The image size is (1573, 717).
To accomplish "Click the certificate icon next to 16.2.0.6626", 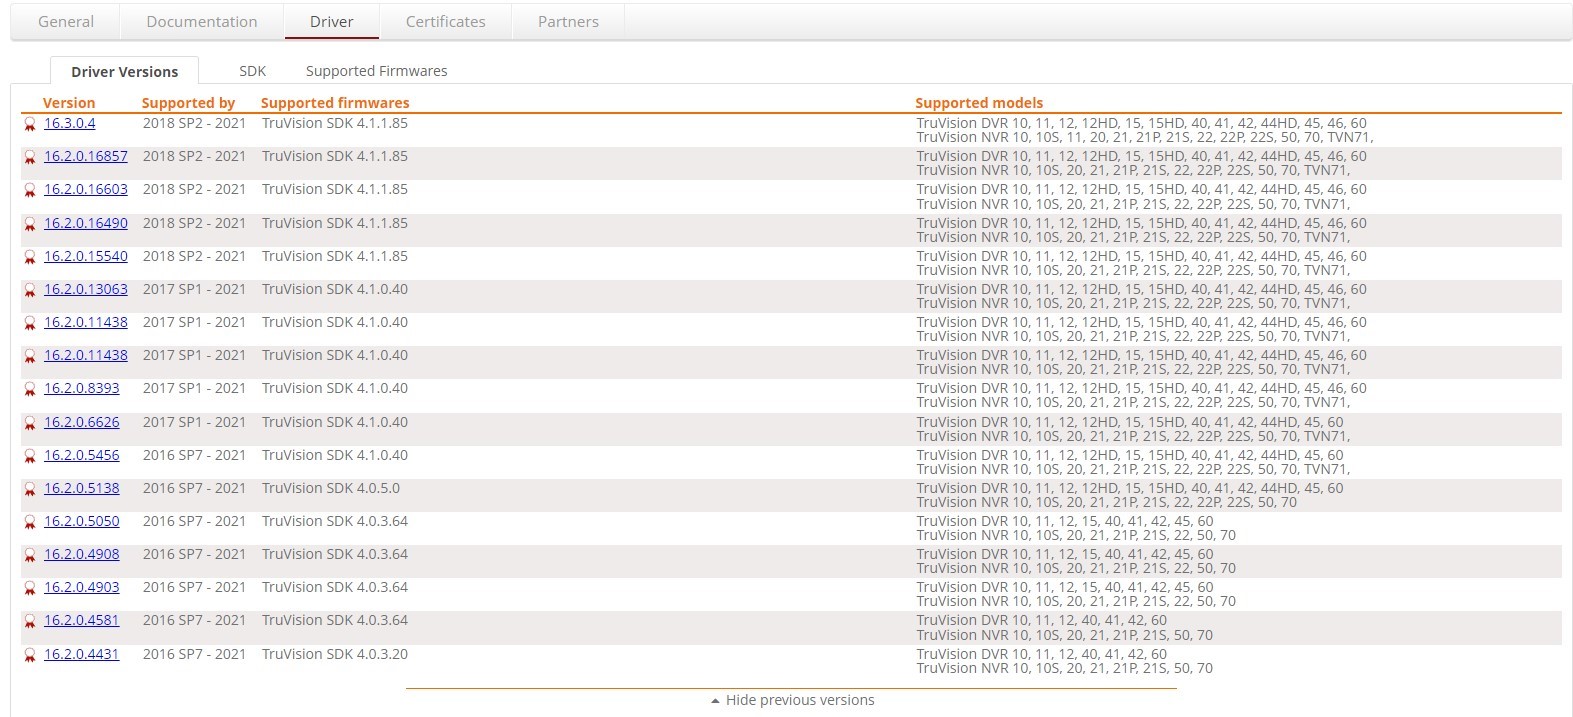I will [x=30, y=424].
